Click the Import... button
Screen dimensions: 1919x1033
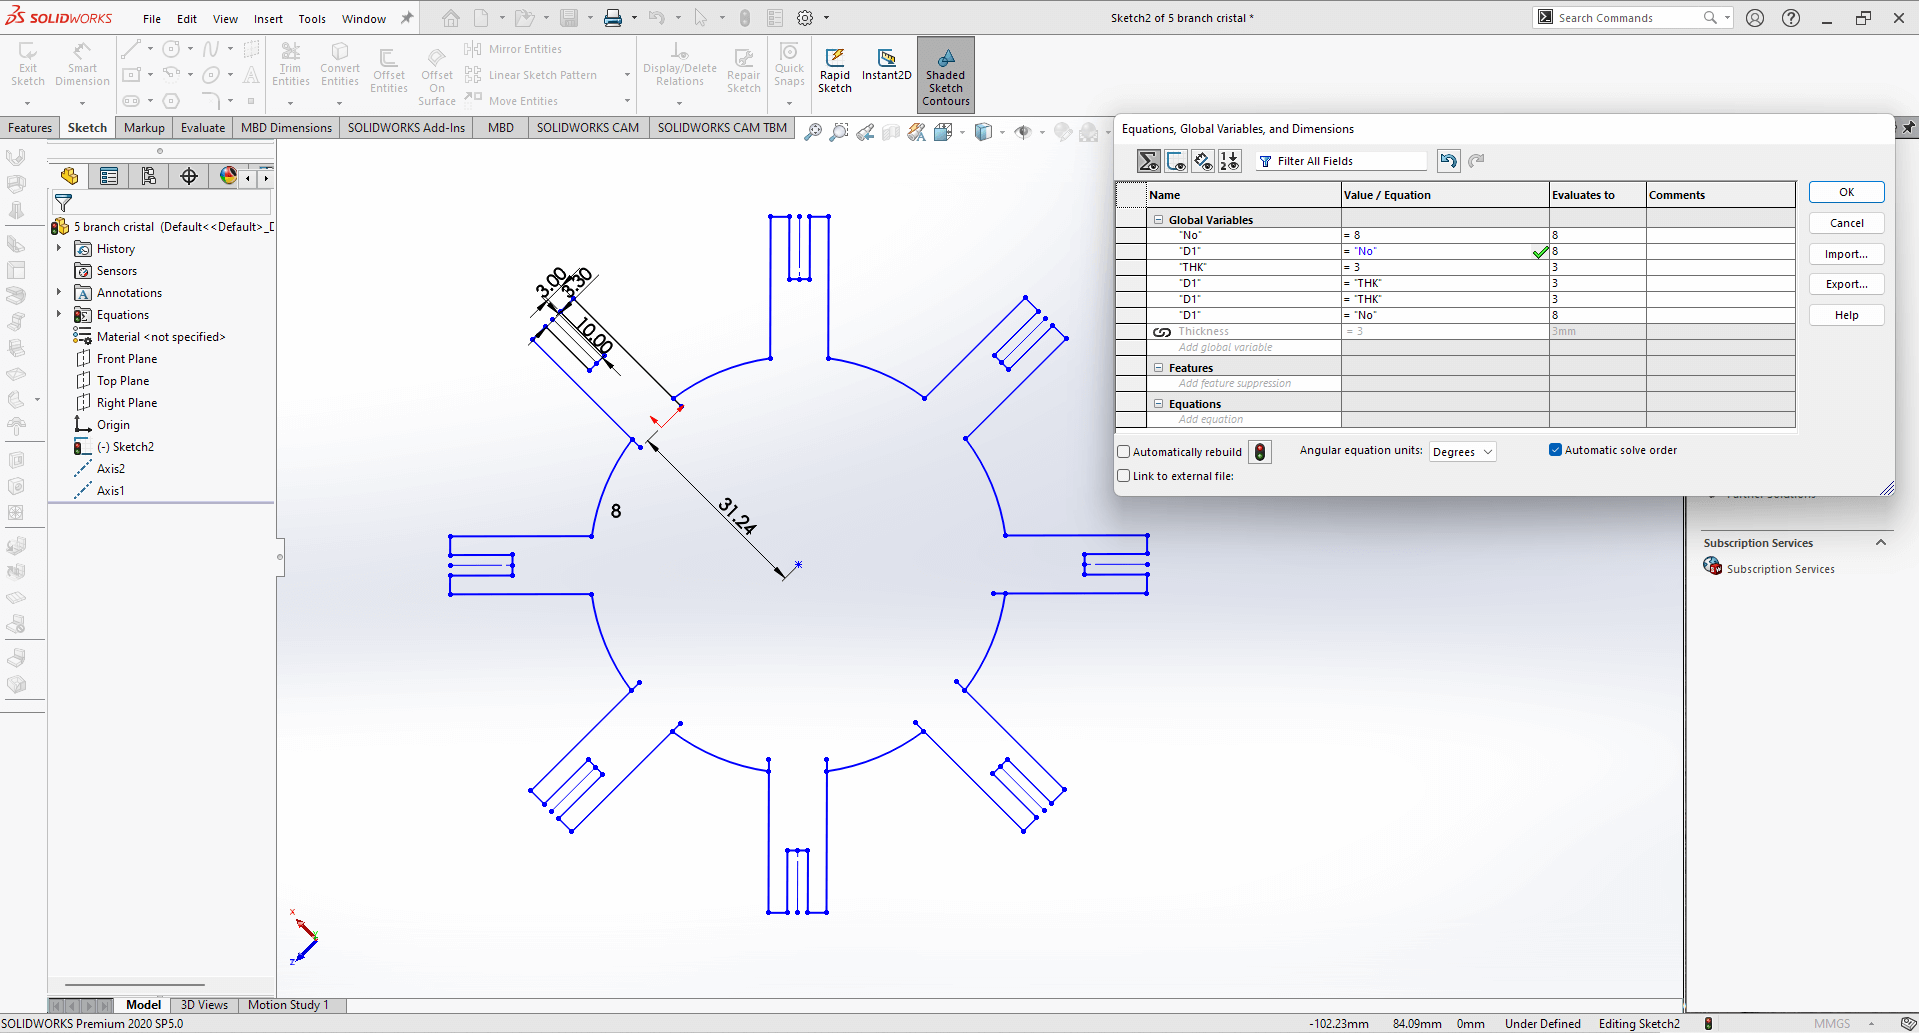1846,254
